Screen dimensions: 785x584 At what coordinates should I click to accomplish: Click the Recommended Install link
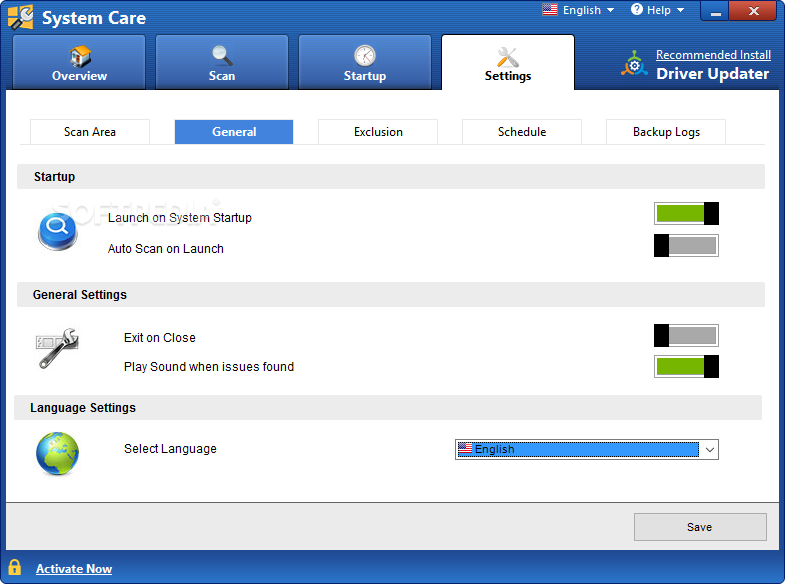[x=713, y=55]
